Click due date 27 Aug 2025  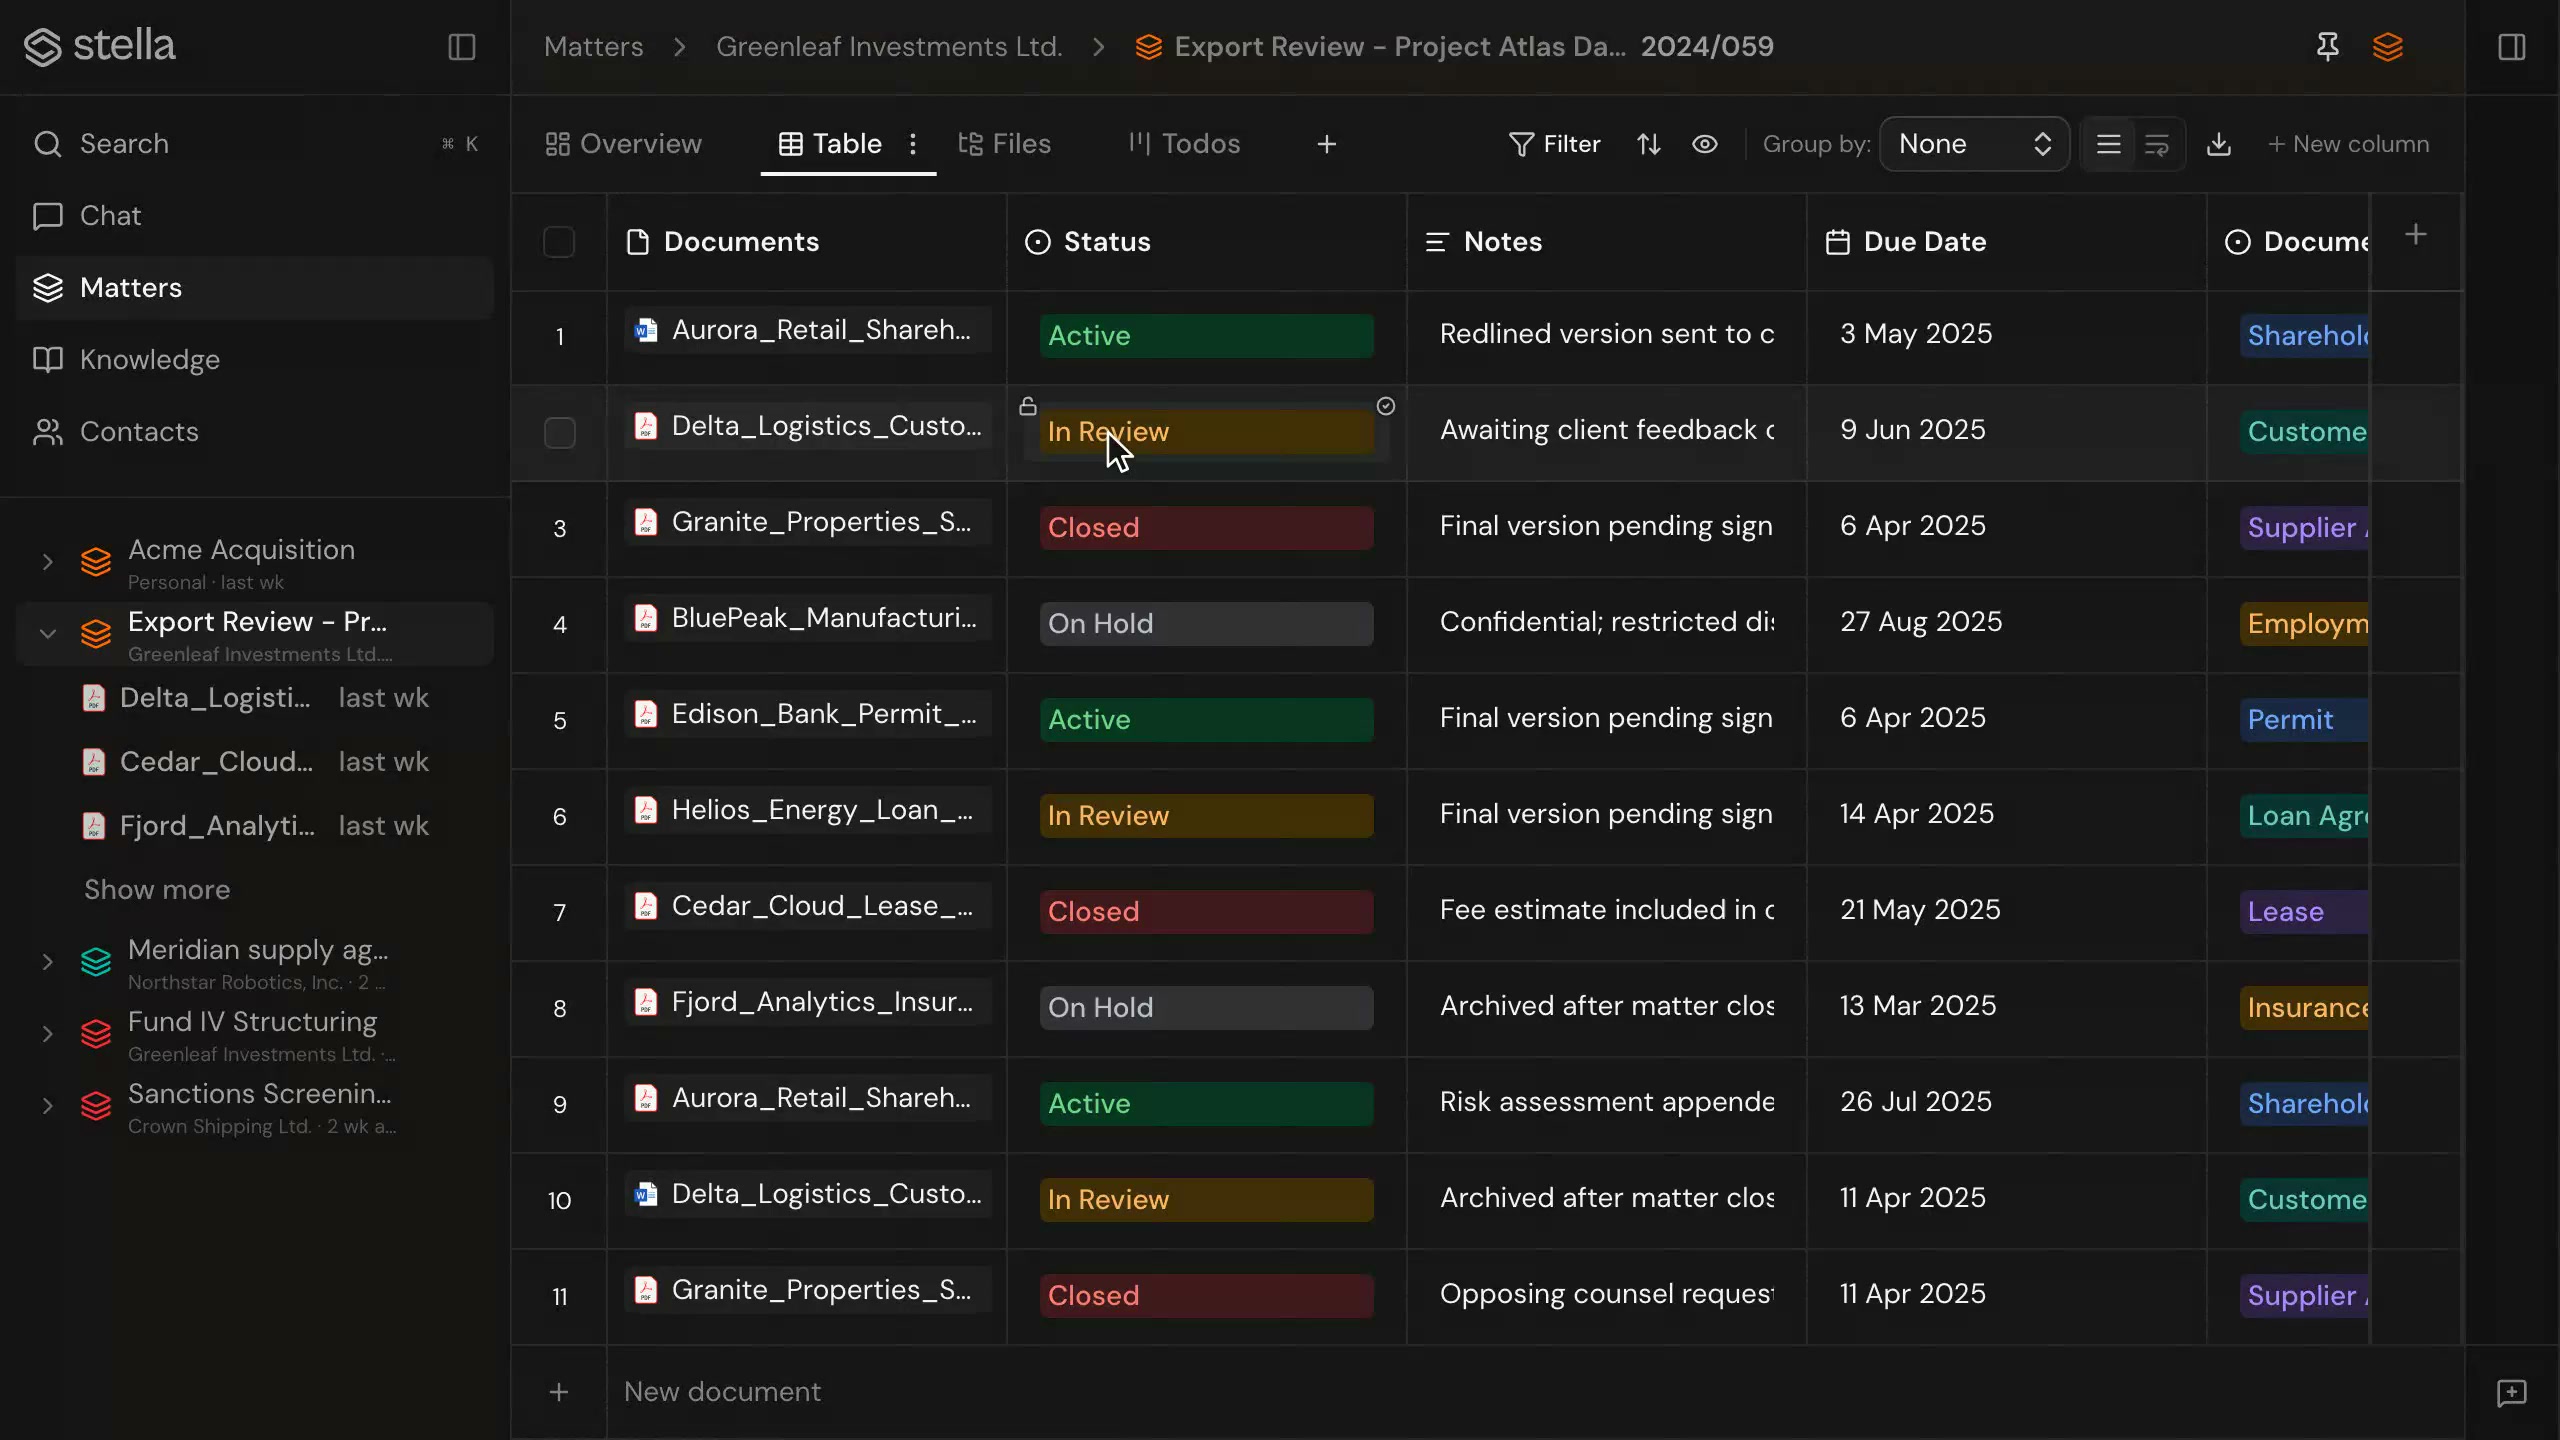pyautogui.click(x=1921, y=622)
